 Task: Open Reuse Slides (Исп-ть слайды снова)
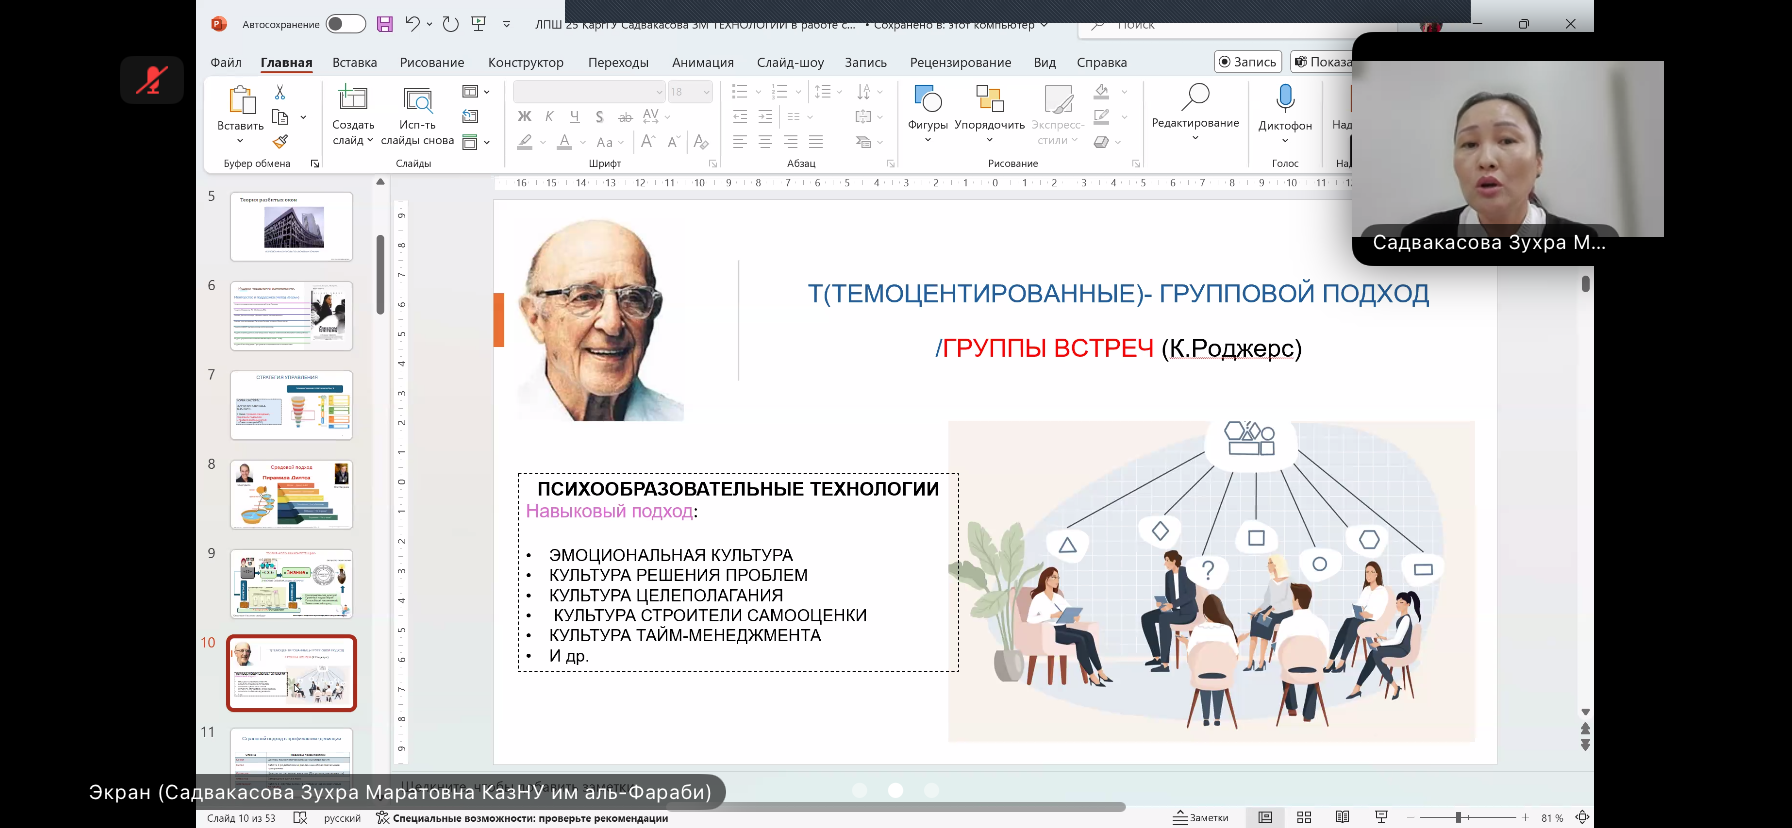click(x=417, y=116)
